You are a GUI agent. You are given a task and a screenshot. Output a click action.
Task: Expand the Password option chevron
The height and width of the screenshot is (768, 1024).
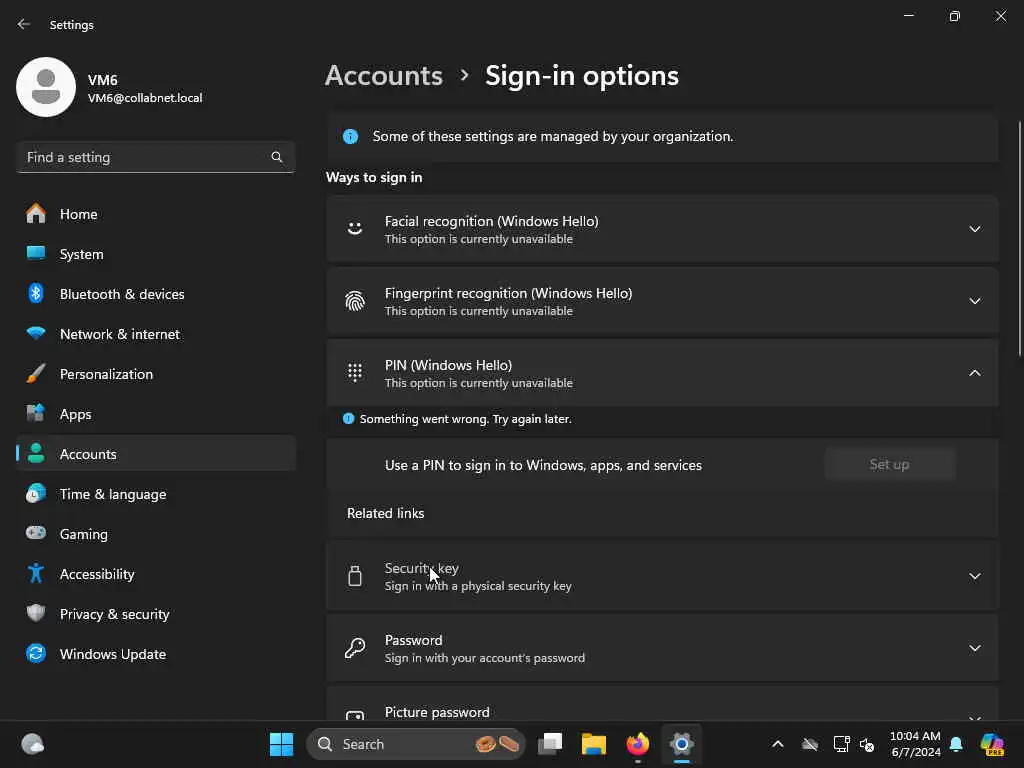(974, 648)
